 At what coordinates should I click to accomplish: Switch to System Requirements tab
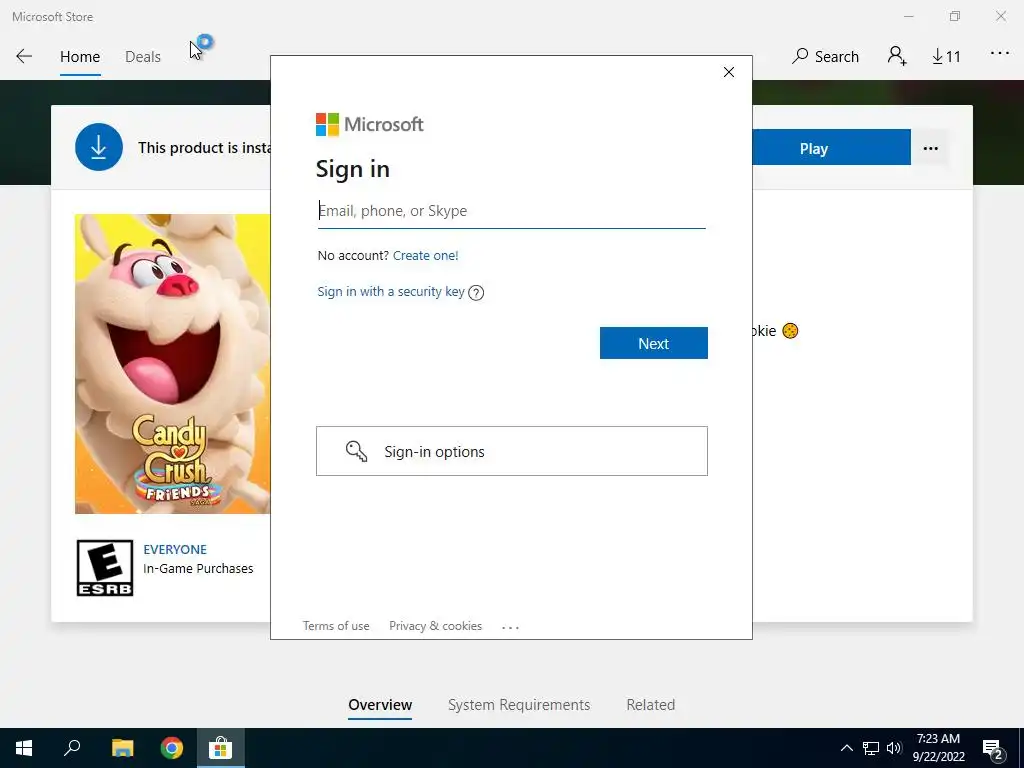pyautogui.click(x=519, y=705)
